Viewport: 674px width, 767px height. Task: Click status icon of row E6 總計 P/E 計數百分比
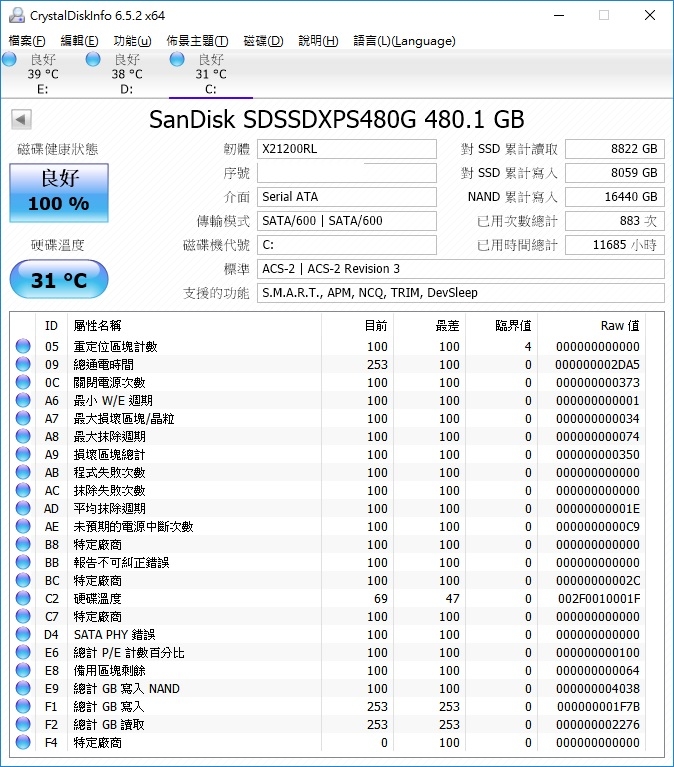pyautogui.click(x=23, y=653)
